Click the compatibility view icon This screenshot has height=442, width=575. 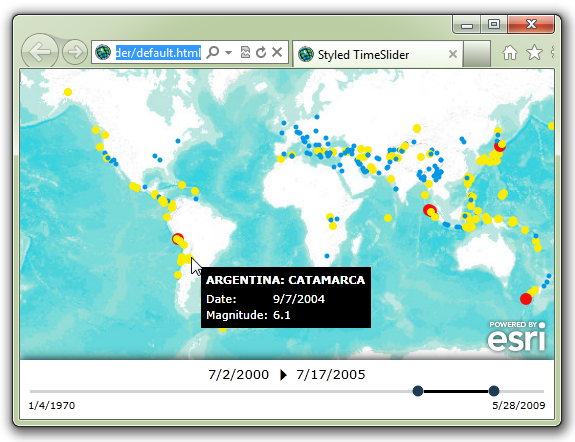click(245, 52)
